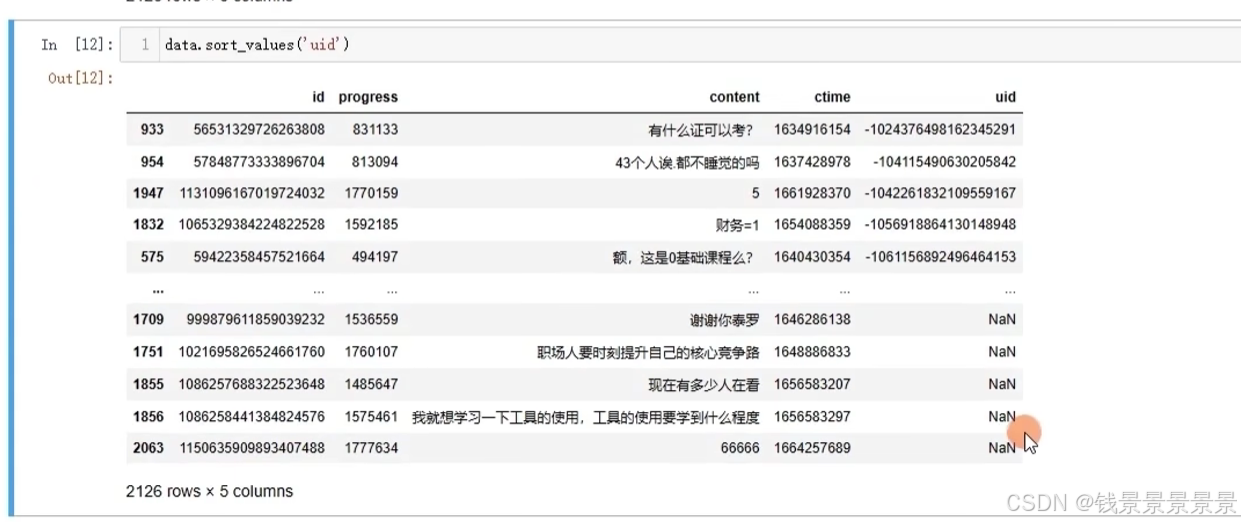The width and height of the screenshot is (1241, 522).
Task: Select row index 2063
Action: click(x=148, y=448)
